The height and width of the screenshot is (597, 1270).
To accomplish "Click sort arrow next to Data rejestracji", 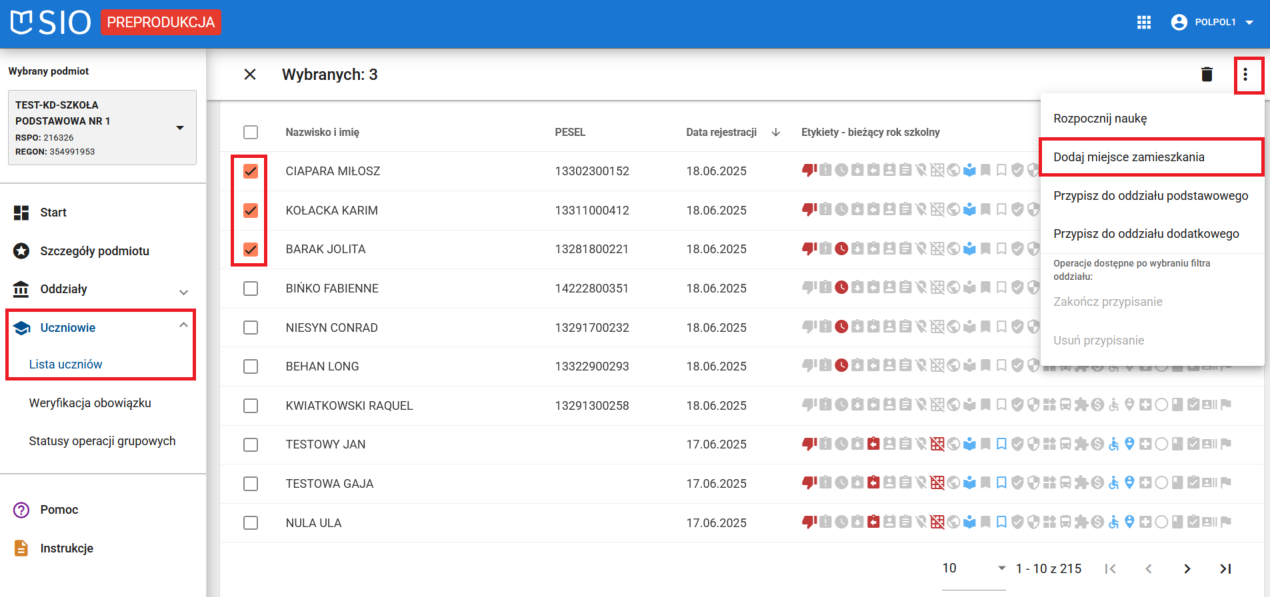I will click(x=776, y=132).
